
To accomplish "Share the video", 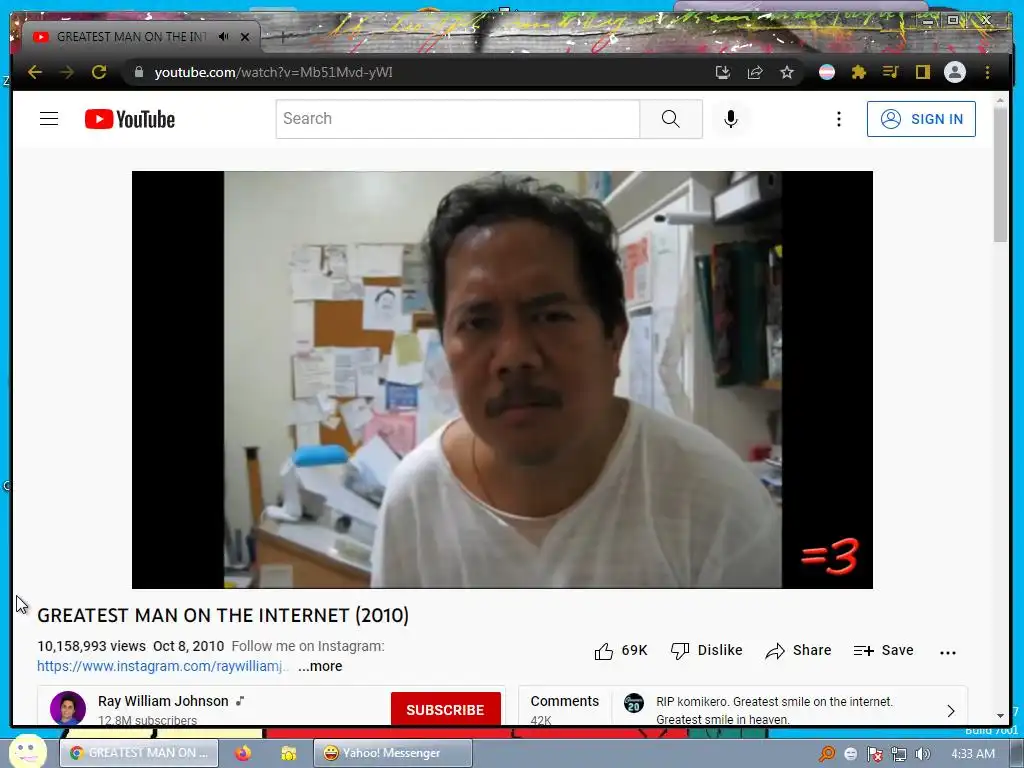I will pos(798,650).
